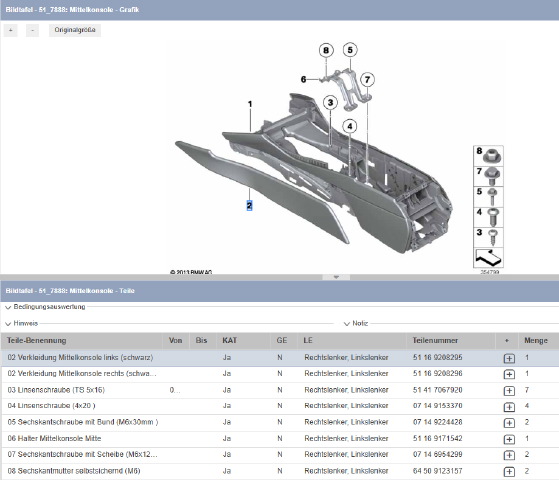Zoom out with the minus button

pyautogui.click(x=32, y=30)
